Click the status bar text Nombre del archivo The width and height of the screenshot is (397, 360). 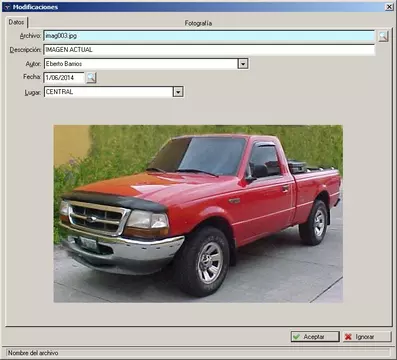click(x=33, y=353)
